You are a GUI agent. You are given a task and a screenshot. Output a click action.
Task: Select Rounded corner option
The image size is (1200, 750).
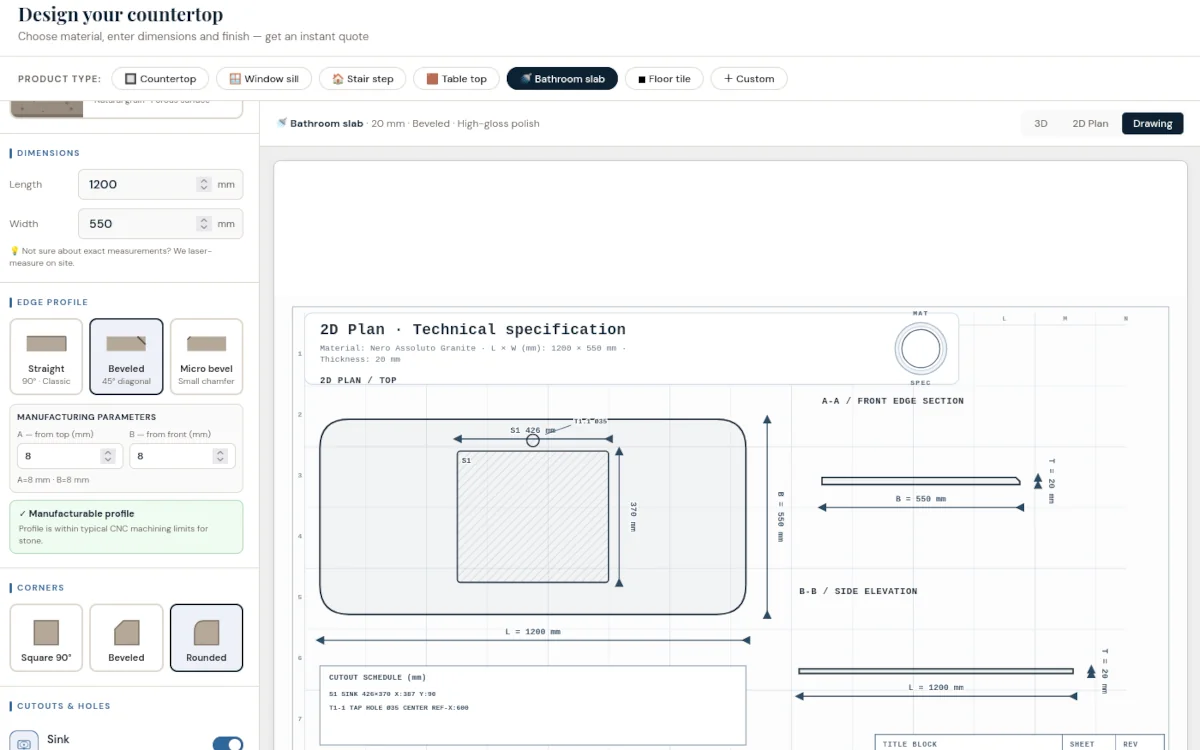coord(206,638)
